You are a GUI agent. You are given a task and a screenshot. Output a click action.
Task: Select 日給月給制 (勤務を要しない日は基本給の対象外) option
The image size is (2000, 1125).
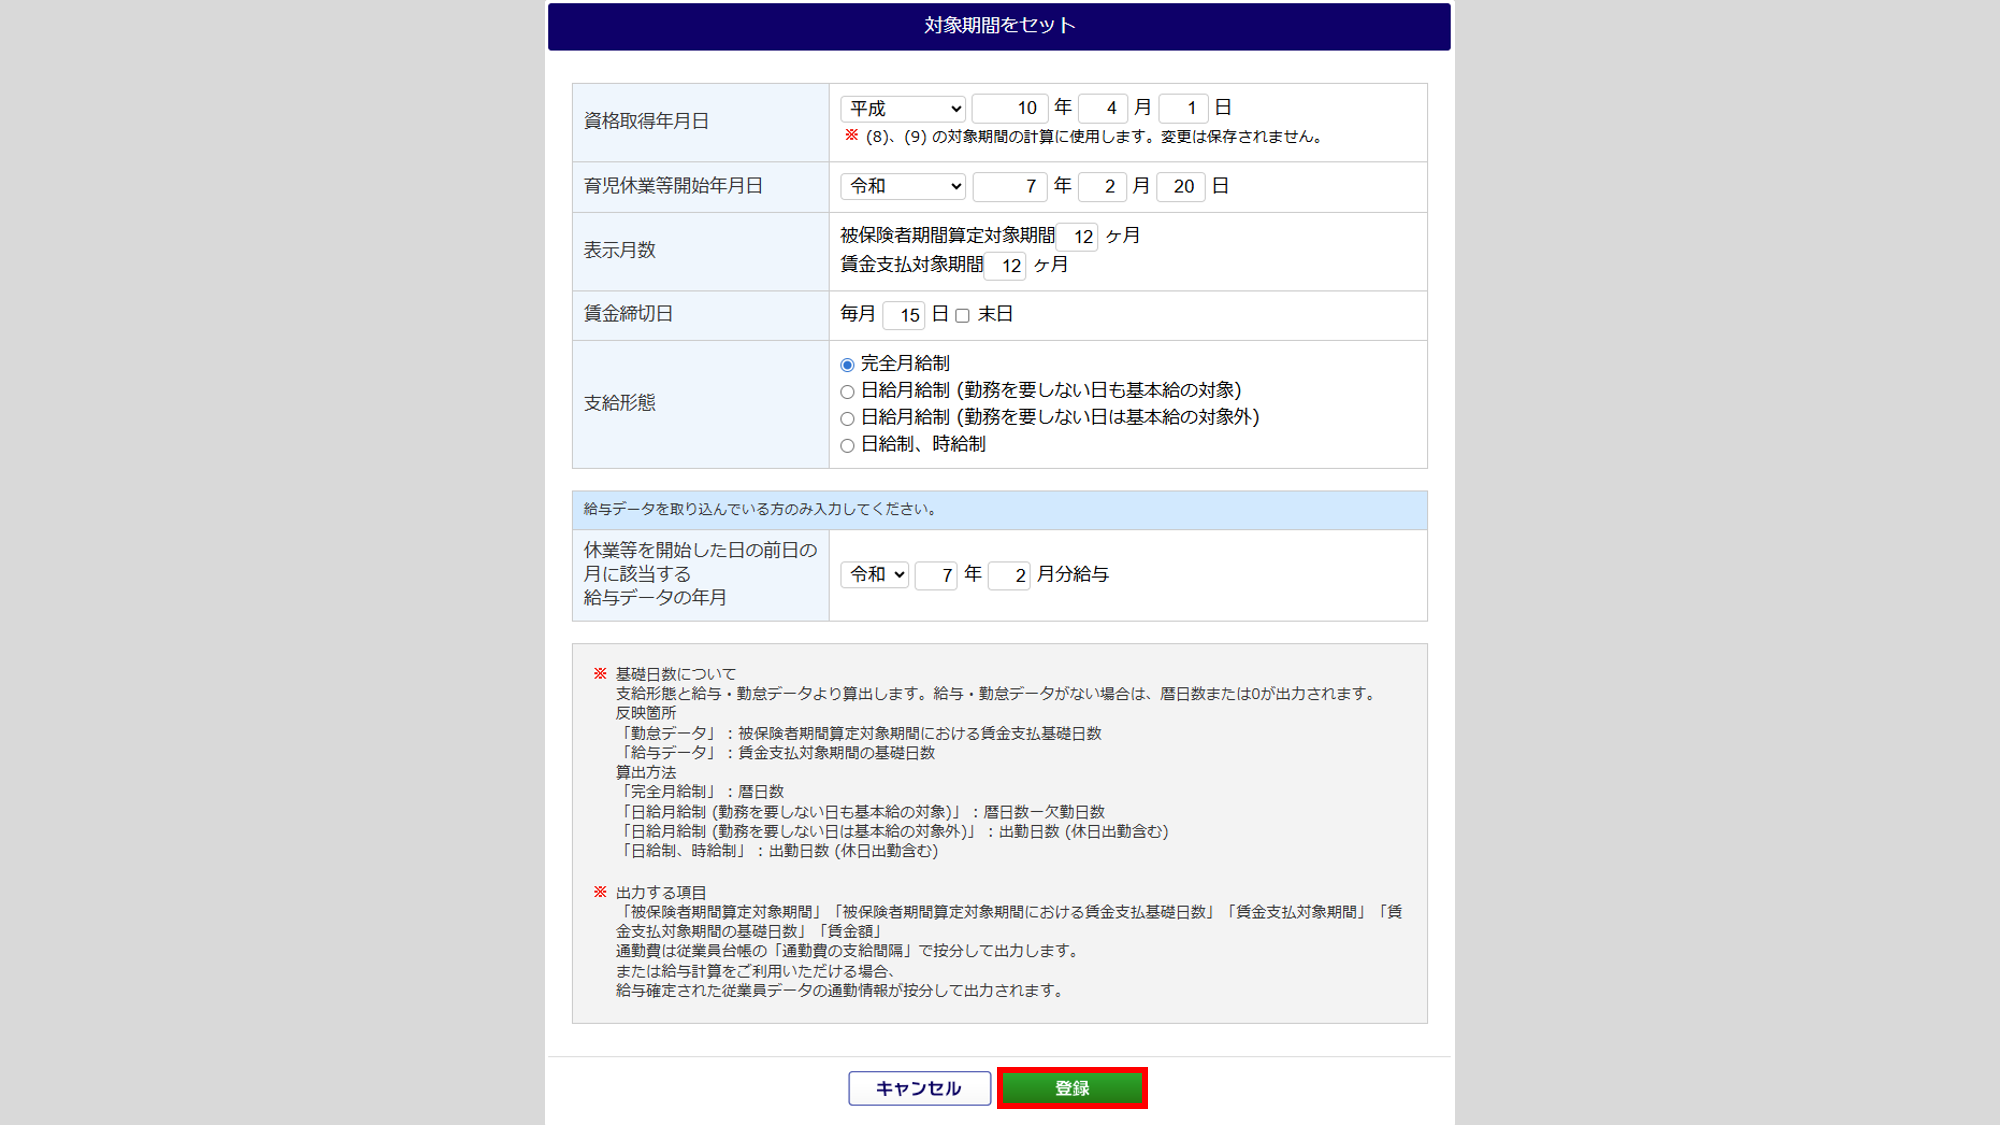[x=847, y=419]
